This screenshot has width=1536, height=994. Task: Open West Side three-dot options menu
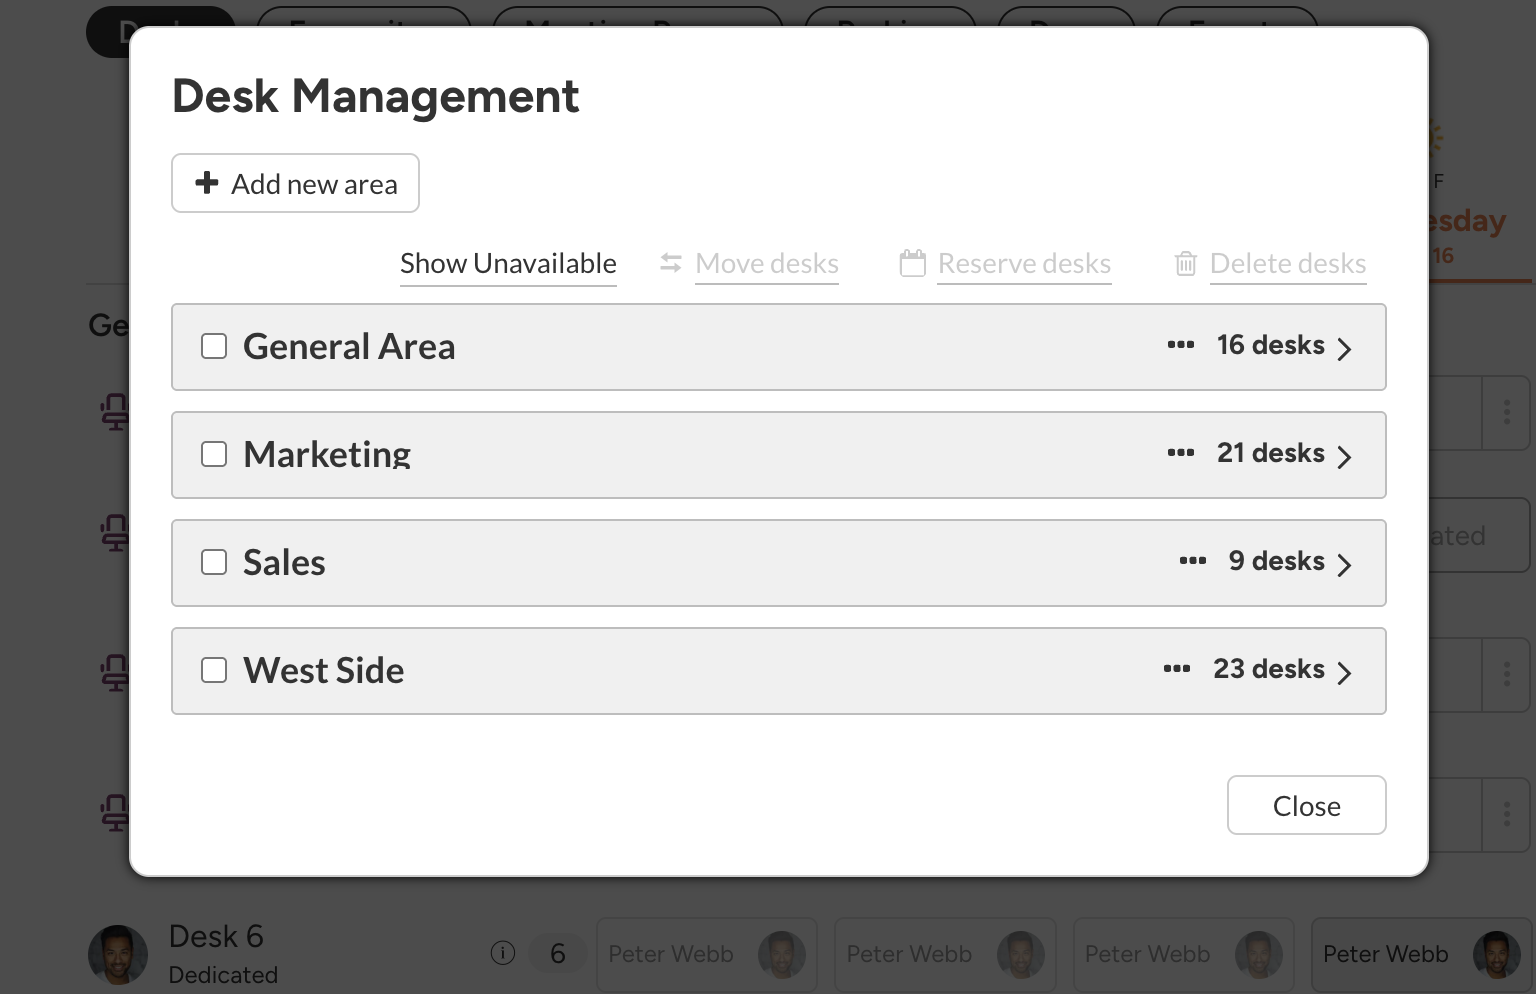point(1177,669)
